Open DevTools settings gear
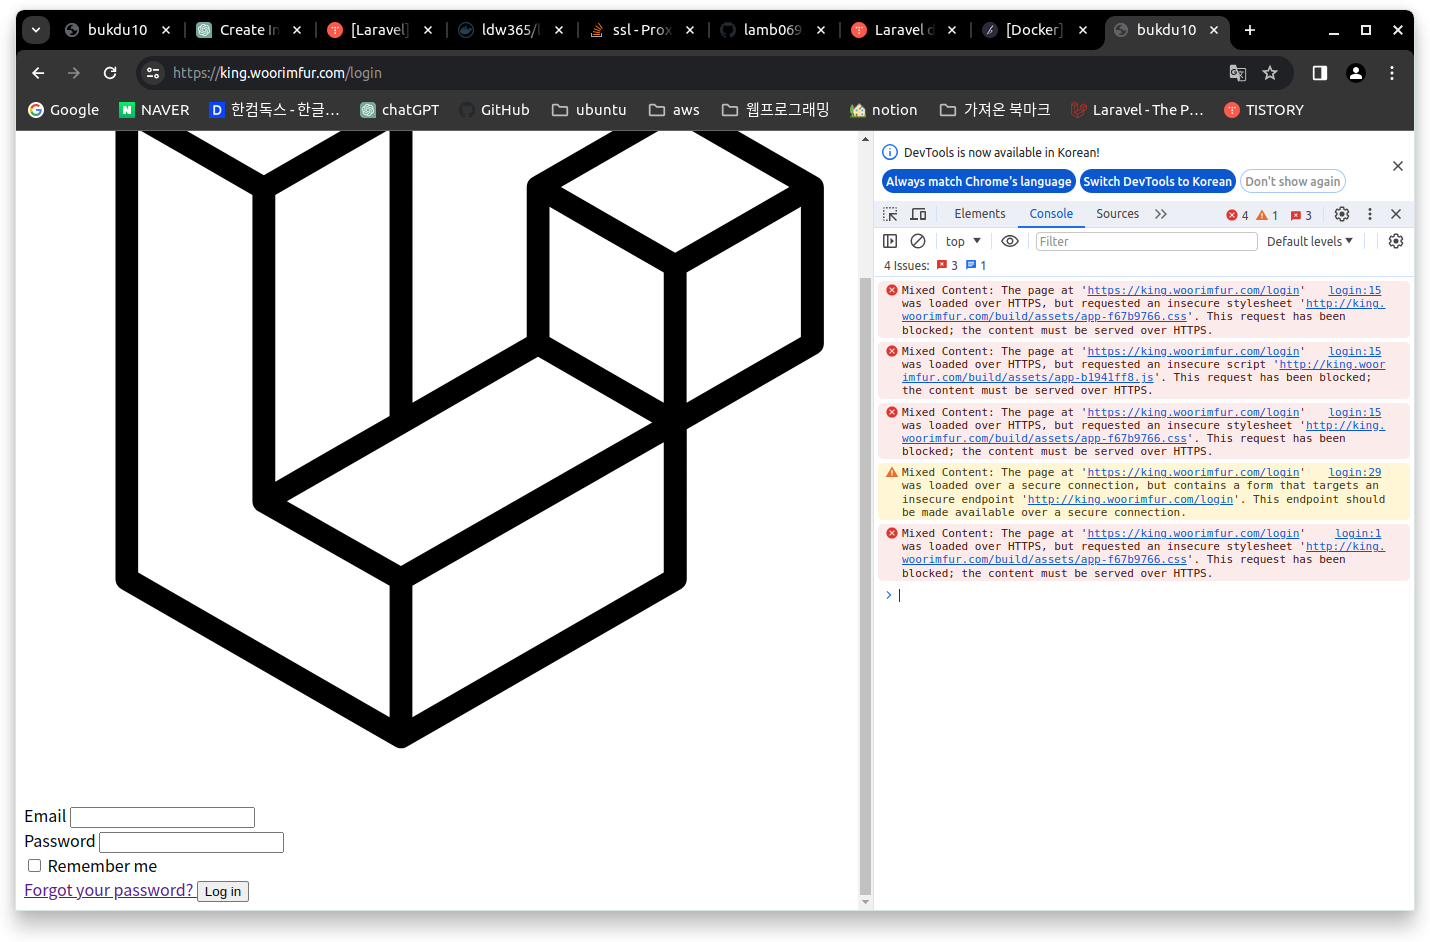Image resolution: width=1430 pixels, height=942 pixels. pyautogui.click(x=1342, y=214)
